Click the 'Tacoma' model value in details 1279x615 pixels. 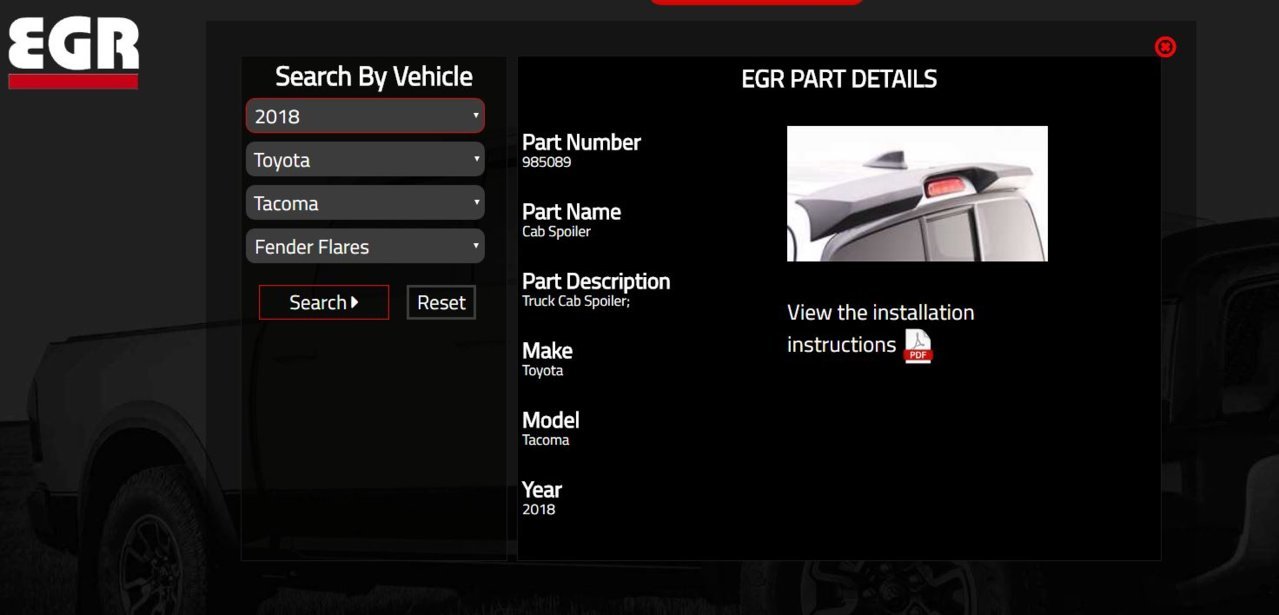546,440
